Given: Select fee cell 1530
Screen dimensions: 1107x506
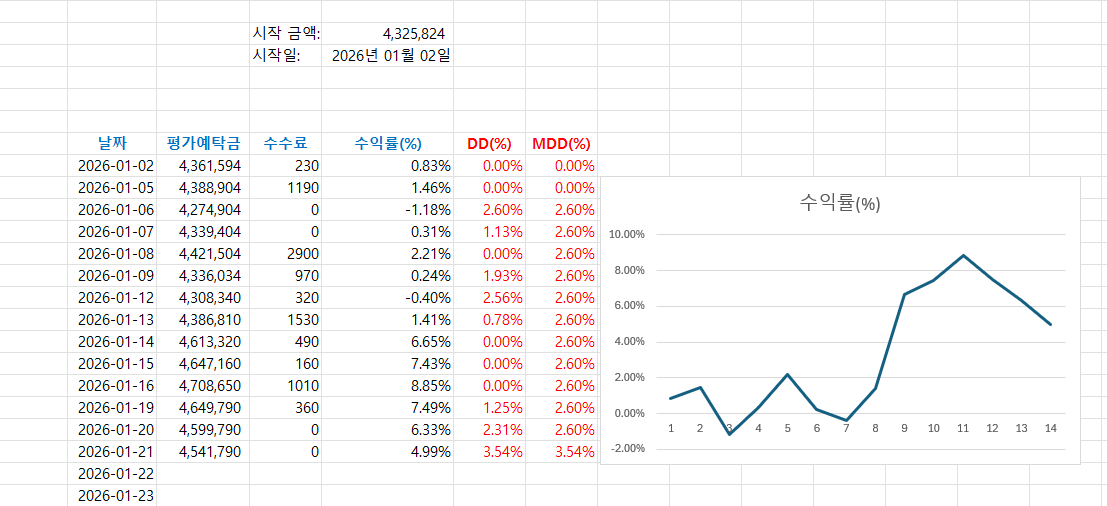Looking at the screenshot, I should coord(304,320).
